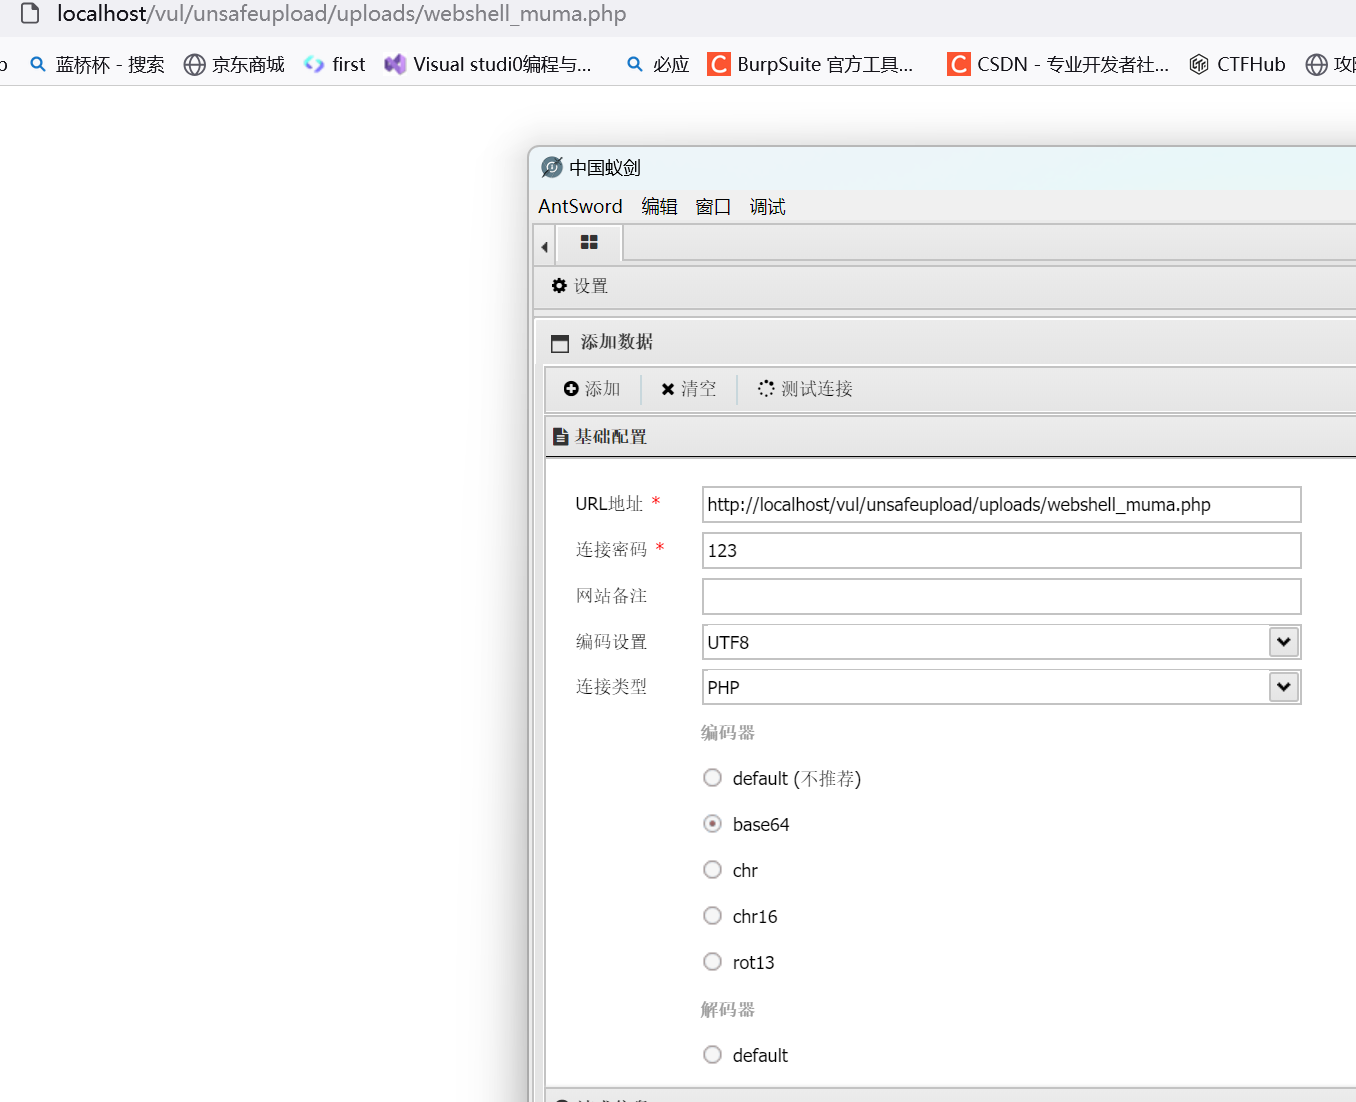
Task: Open the 必应 bookmark
Action: coord(658,65)
